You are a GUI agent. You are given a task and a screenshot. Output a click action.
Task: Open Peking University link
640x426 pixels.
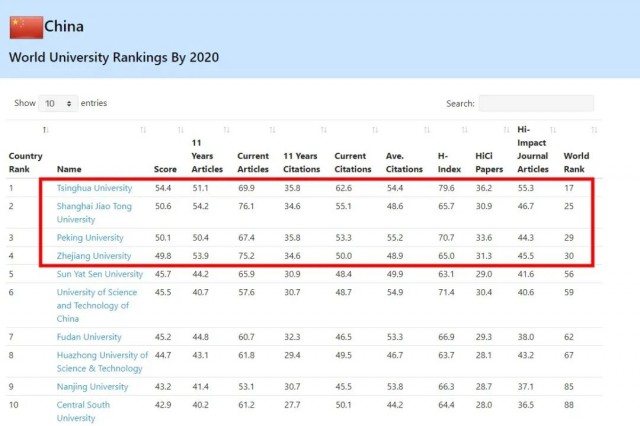click(90, 237)
